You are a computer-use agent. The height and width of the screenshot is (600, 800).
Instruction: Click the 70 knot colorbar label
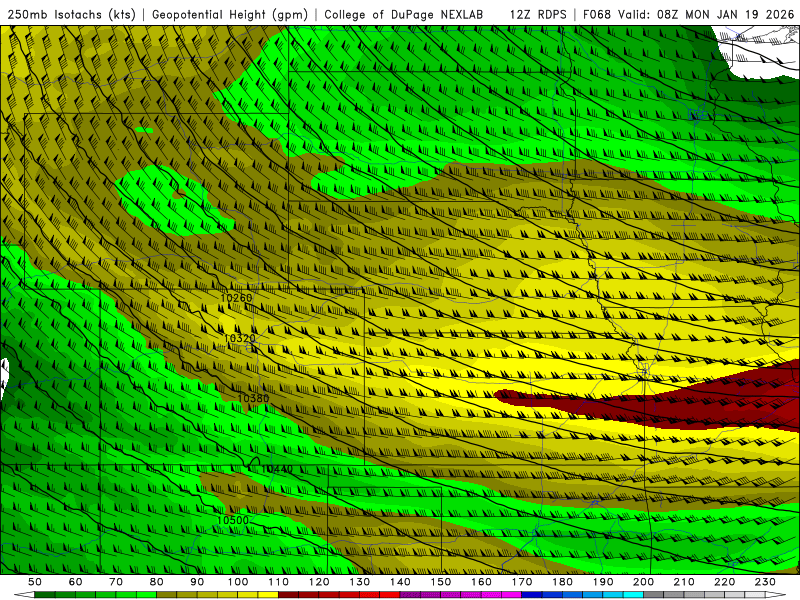tap(116, 582)
